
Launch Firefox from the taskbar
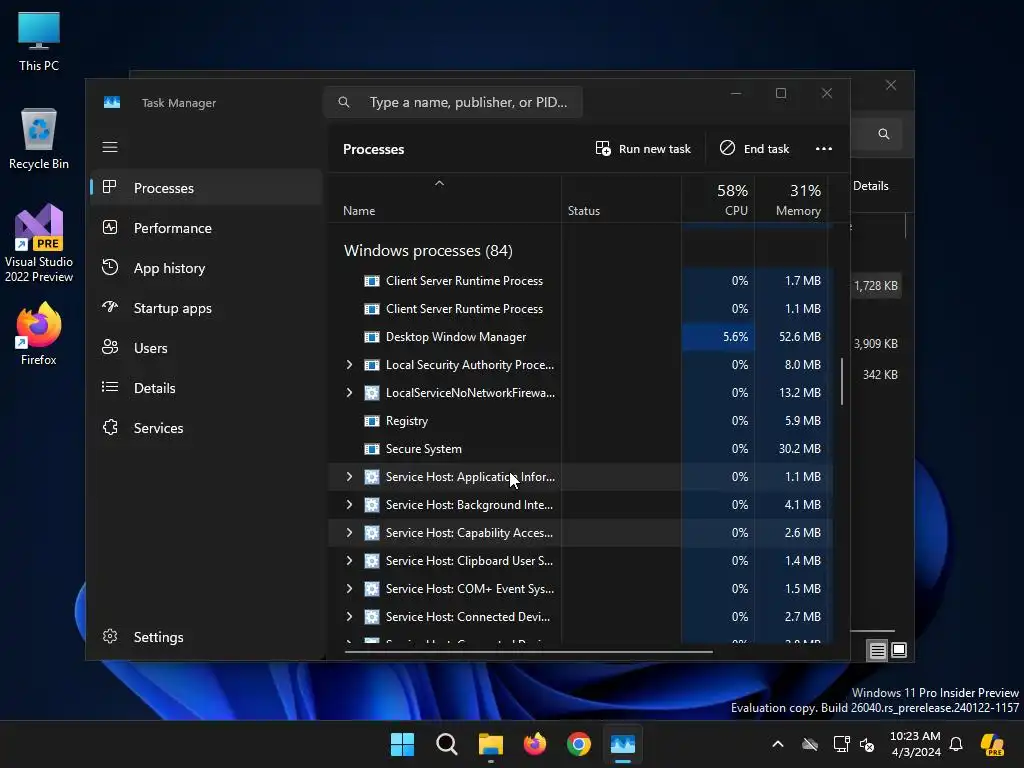click(535, 744)
